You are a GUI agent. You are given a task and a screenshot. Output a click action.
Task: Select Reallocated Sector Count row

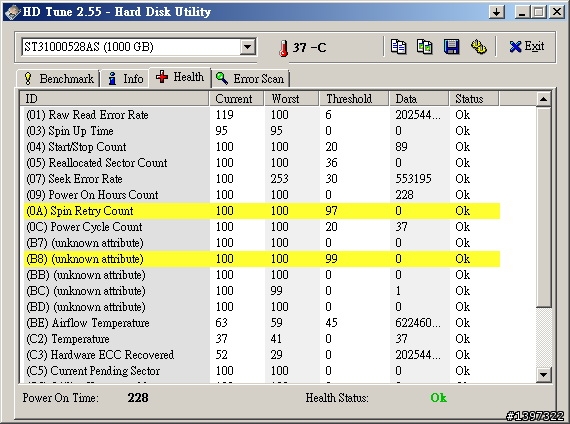(262, 163)
